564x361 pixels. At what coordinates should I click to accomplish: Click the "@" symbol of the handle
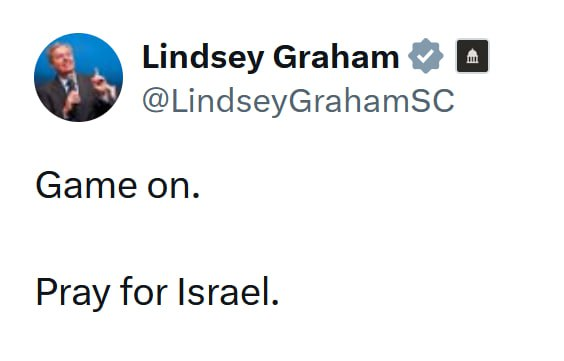[x=156, y=101]
